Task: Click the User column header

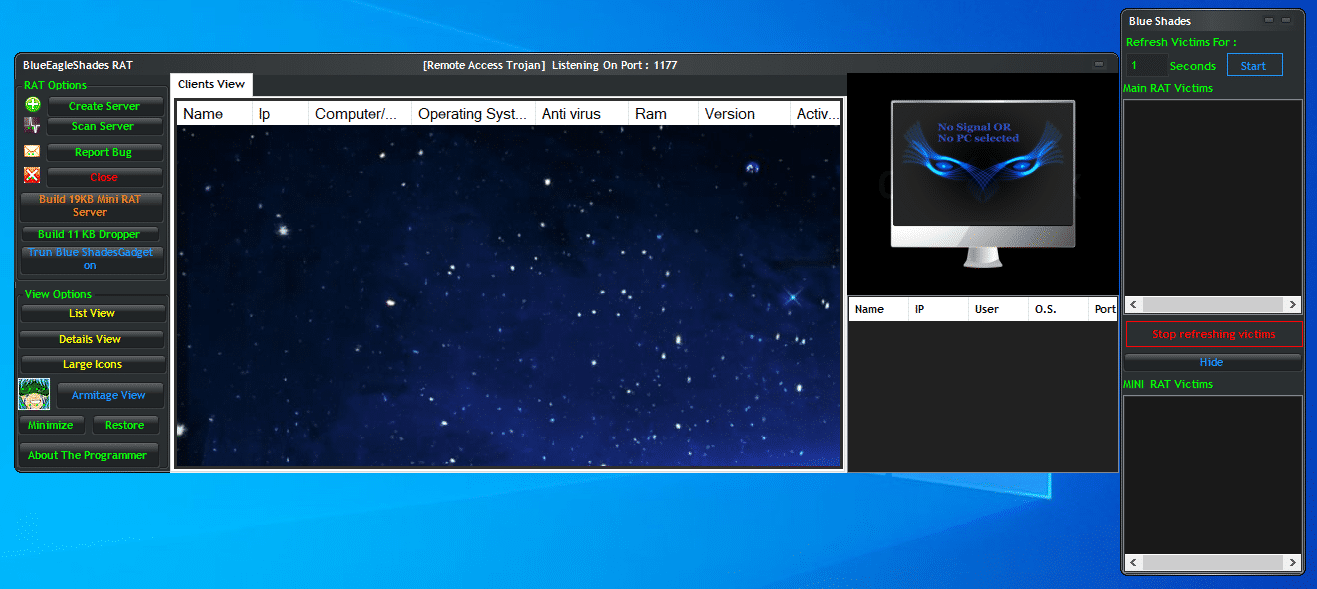Action: pos(998,309)
